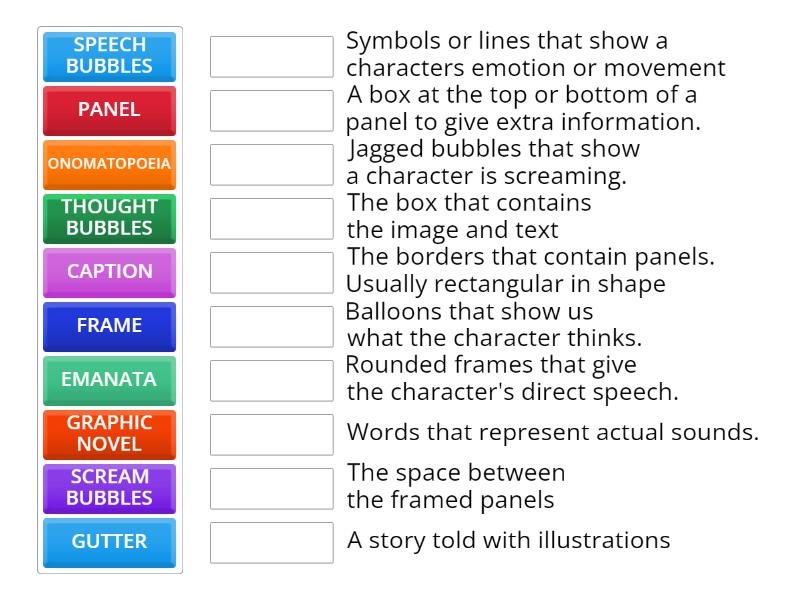Select the box beside the direct speech definition
The image size is (800, 600).
tap(271, 380)
